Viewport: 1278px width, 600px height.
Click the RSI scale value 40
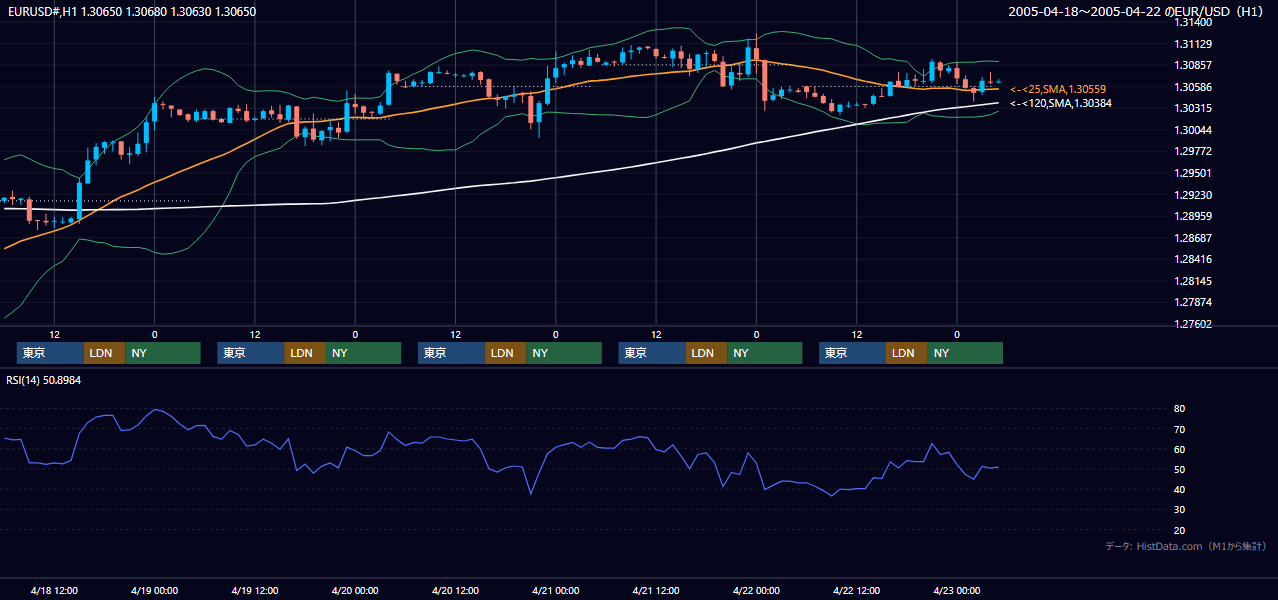click(1180, 489)
